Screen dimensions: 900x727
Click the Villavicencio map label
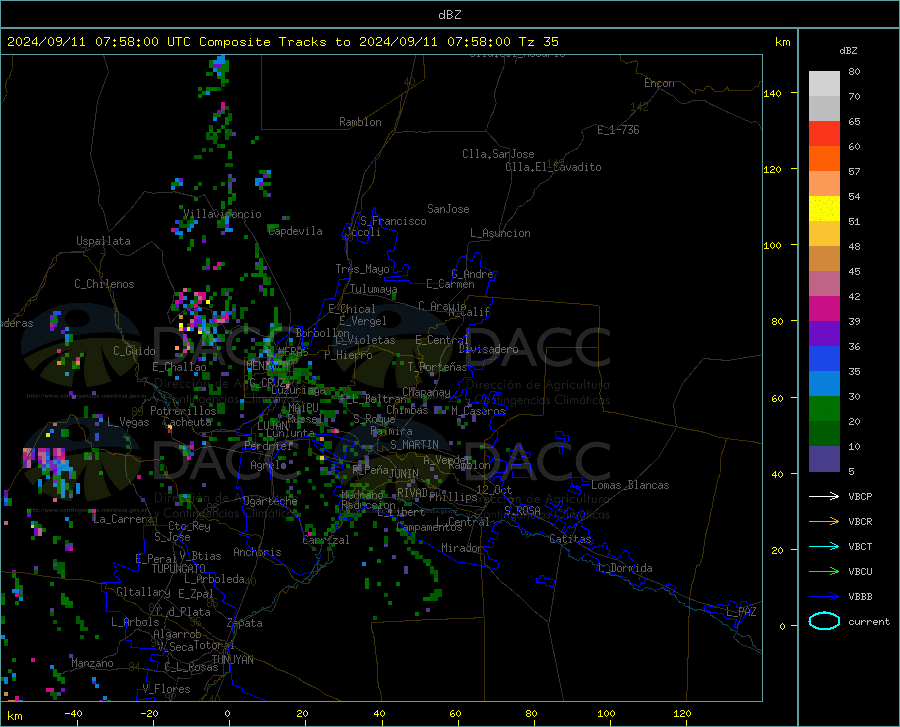point(222,214)
